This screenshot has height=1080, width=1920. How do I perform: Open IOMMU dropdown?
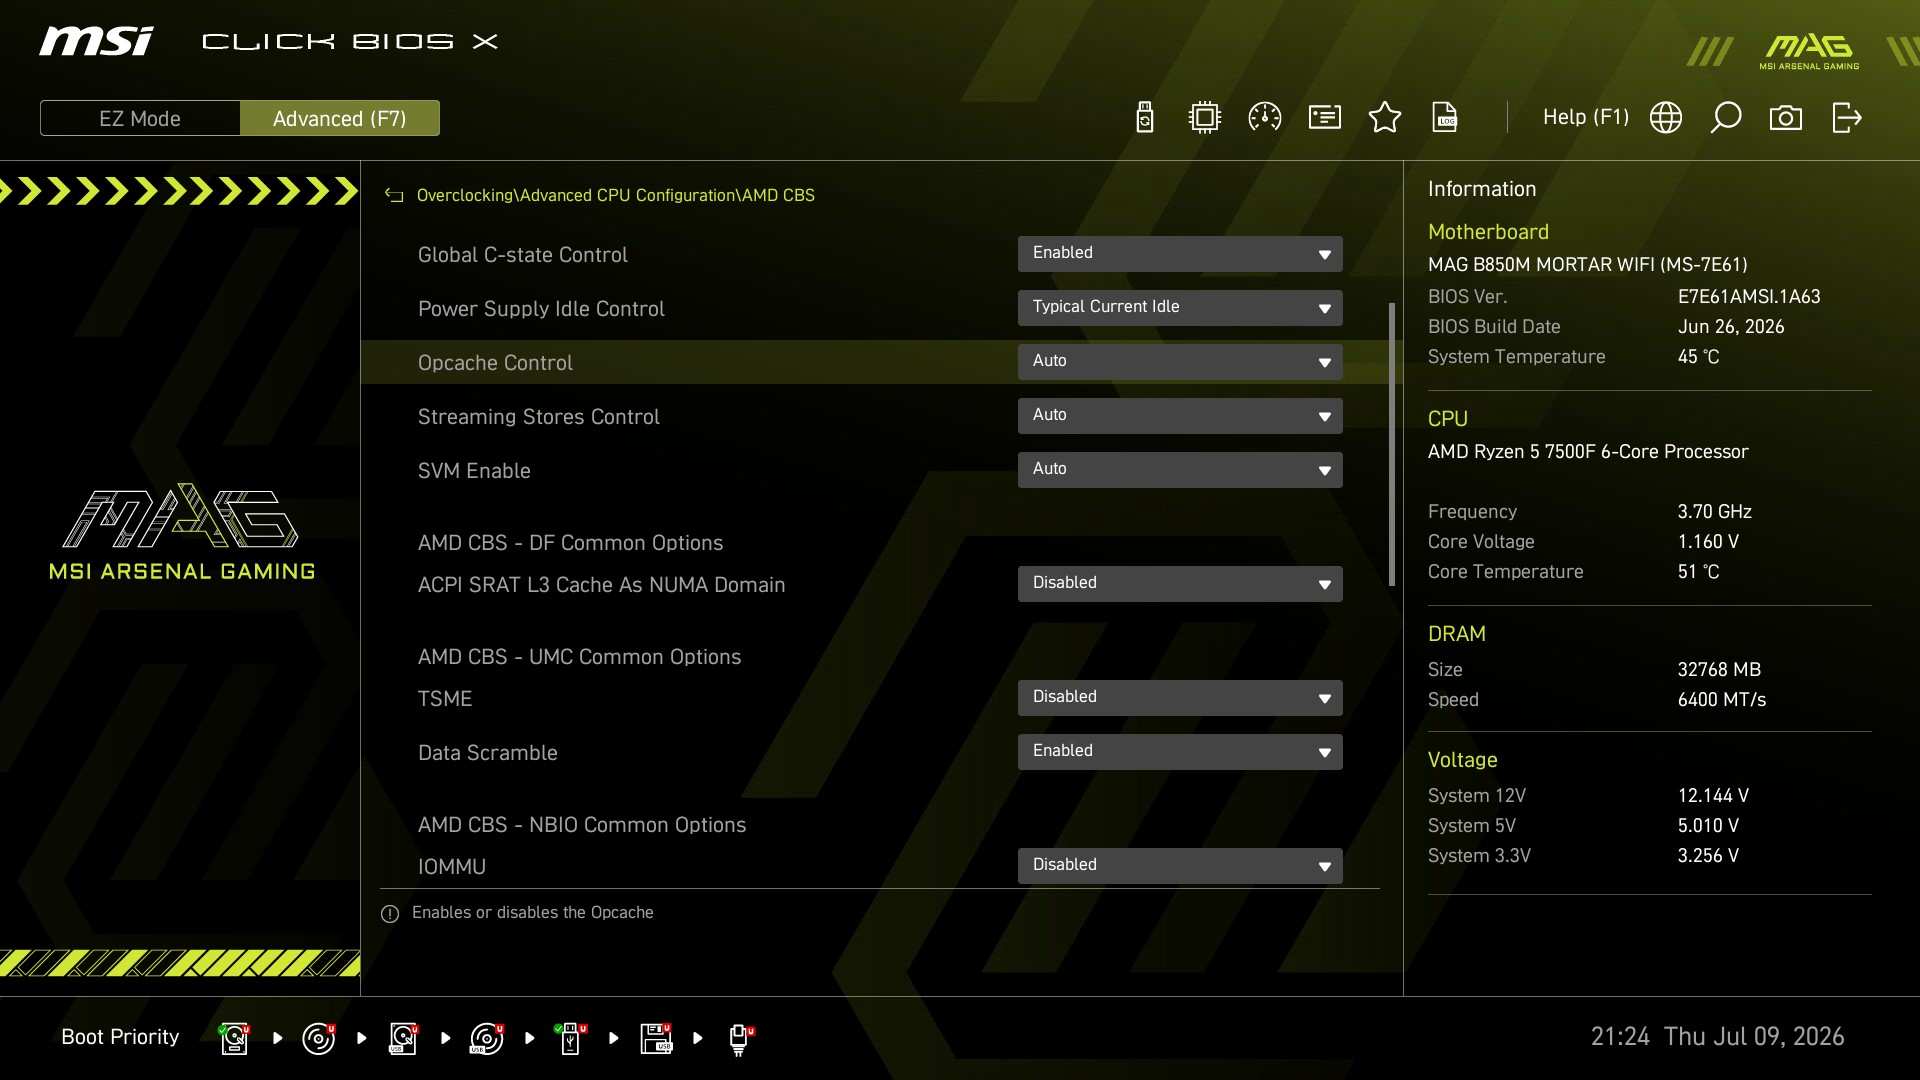coord(1180,866)
